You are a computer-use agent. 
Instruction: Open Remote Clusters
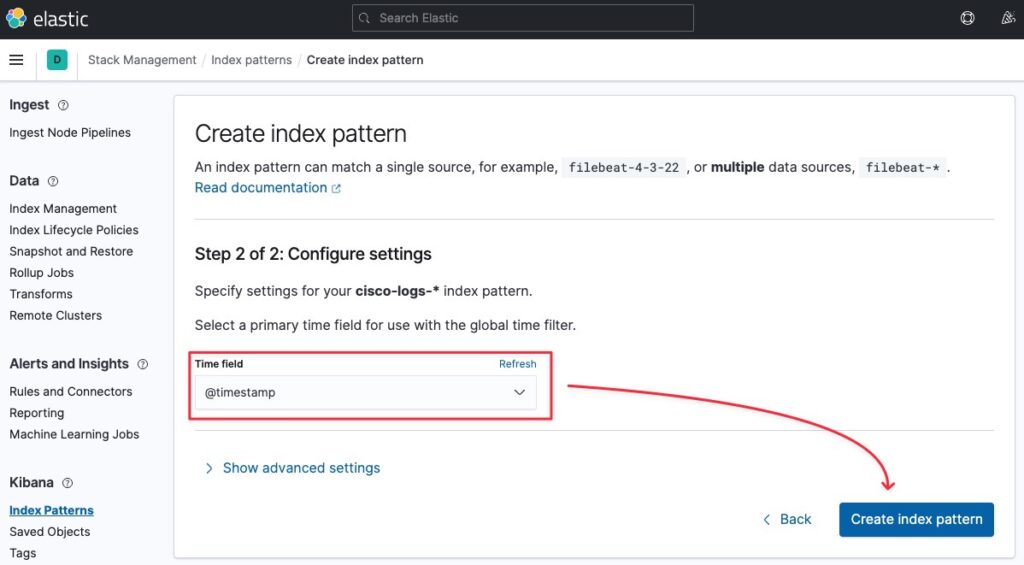pyautogui.click(x=56, y=315)
